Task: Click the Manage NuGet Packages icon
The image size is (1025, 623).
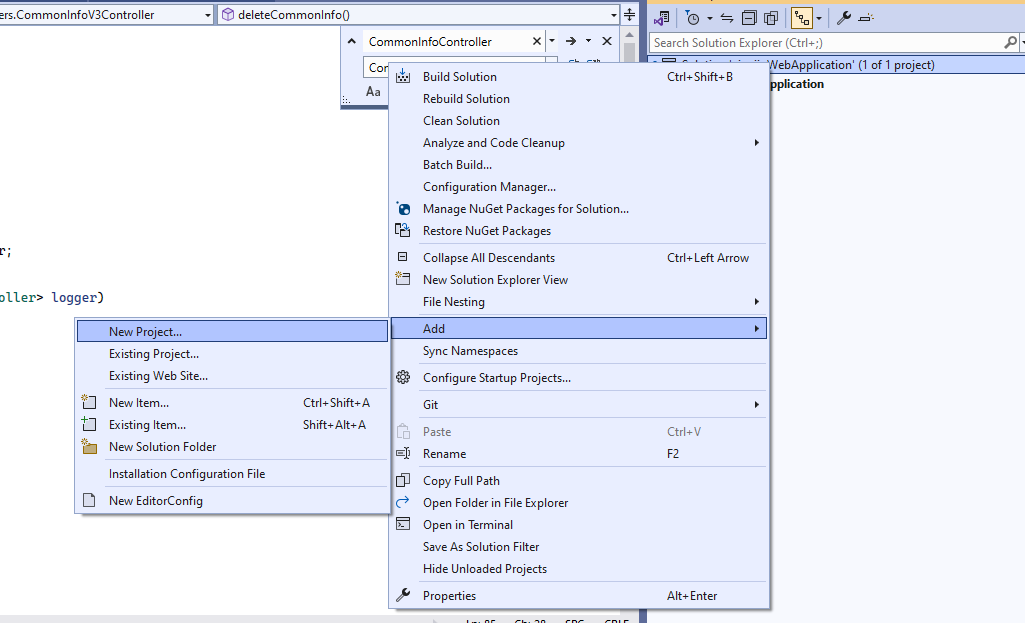Action: click(402, 208)
